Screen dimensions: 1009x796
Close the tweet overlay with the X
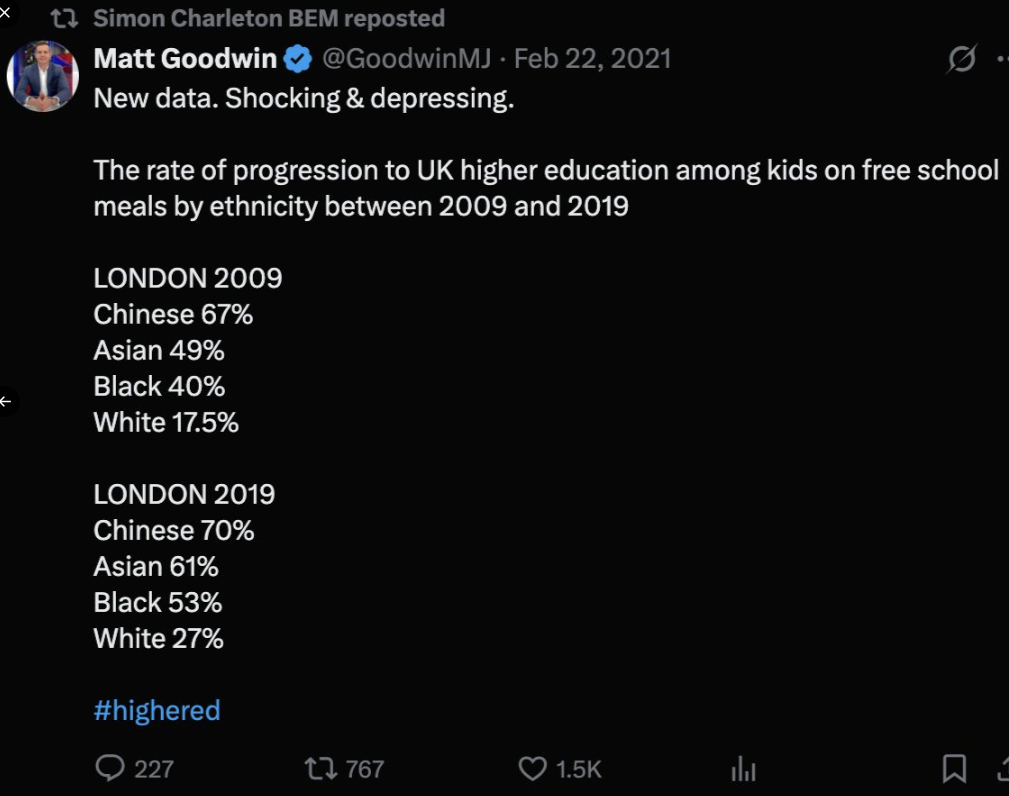click(x=5, y=11)
